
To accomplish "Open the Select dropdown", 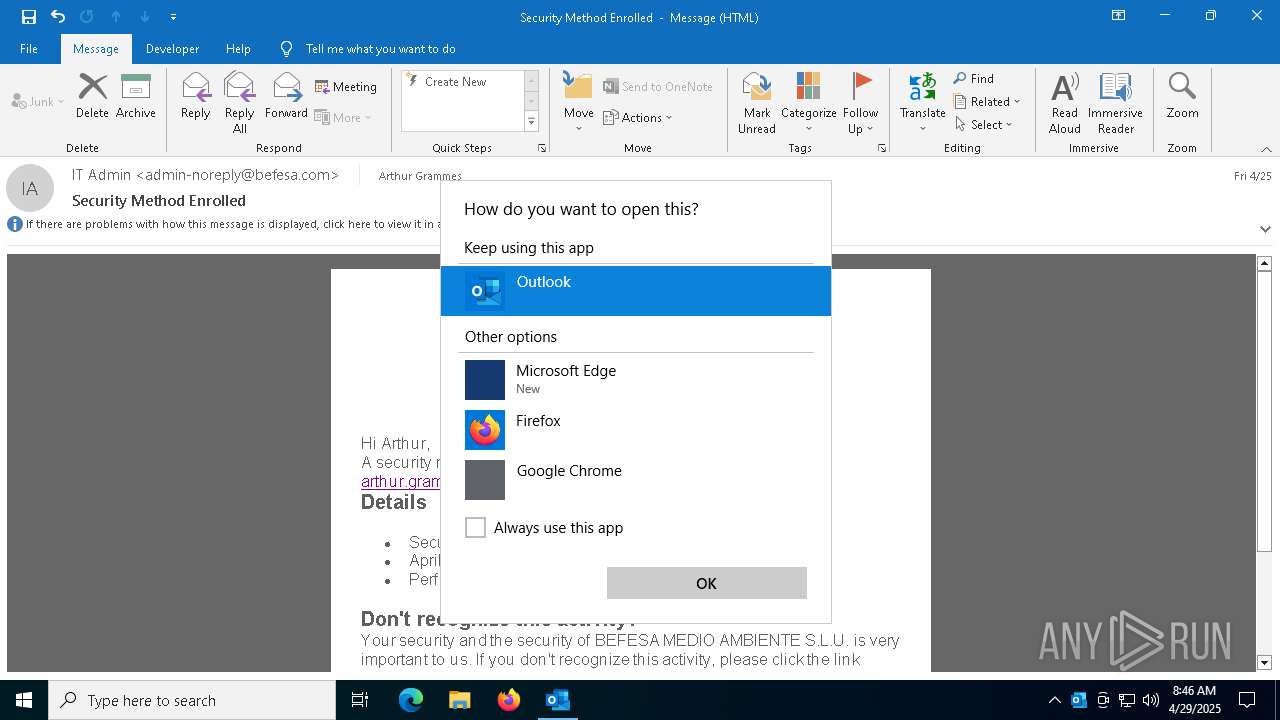I will tap(984, 124).
